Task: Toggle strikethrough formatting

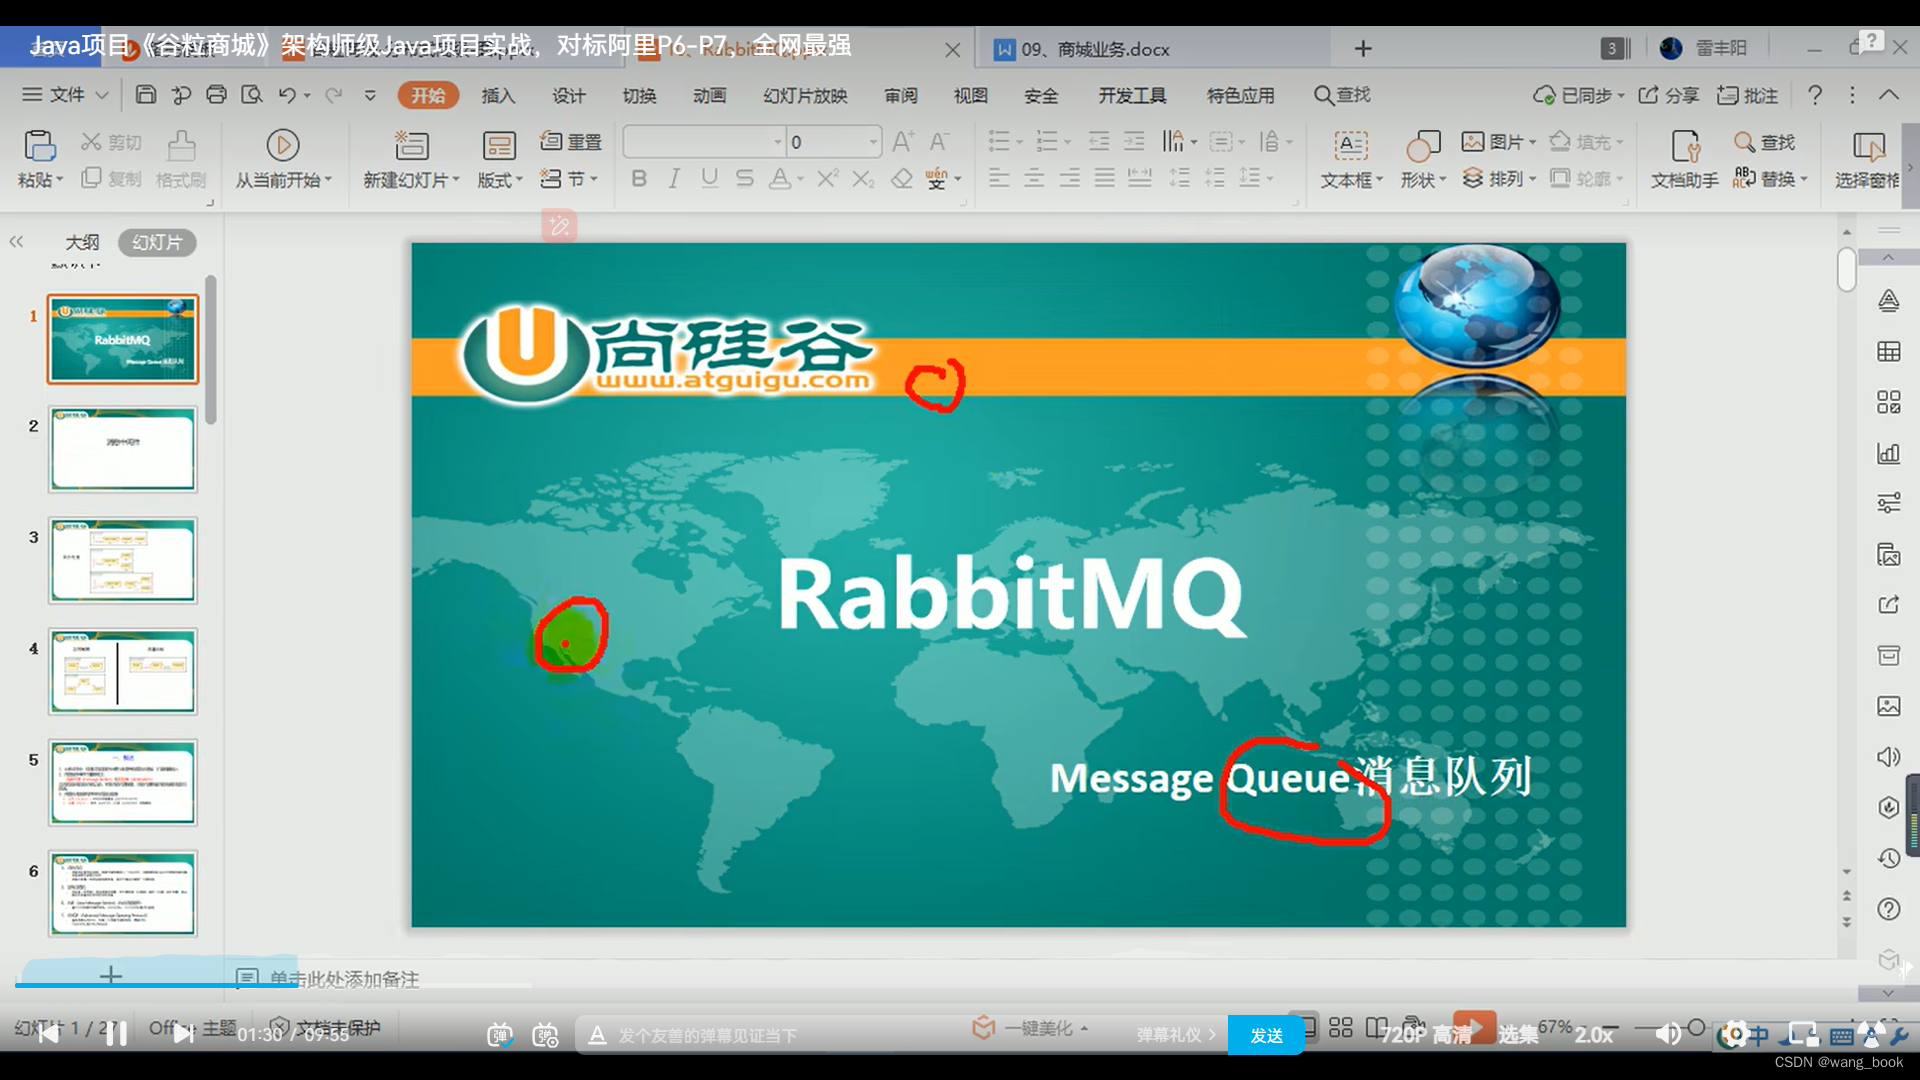Action: (744, 178)
